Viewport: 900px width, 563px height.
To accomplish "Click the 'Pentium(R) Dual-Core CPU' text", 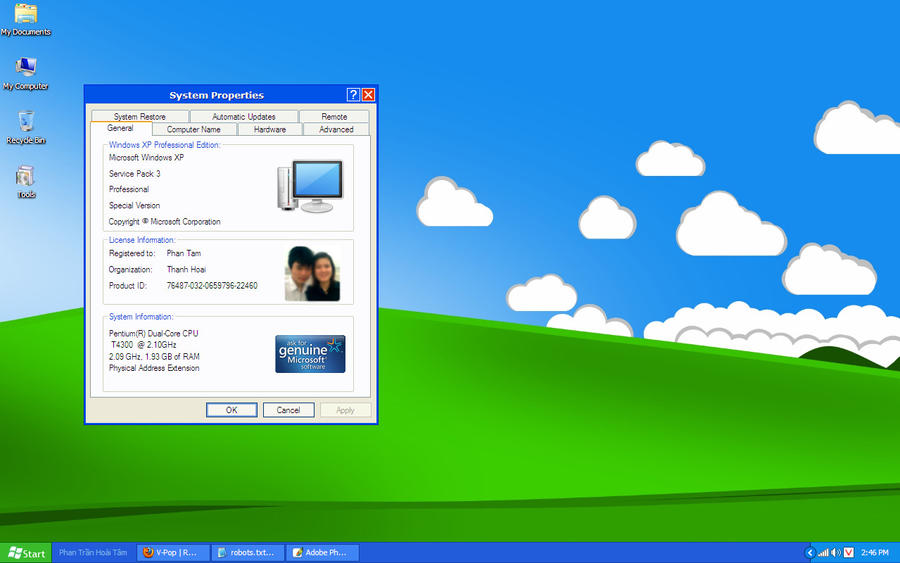I will tap(153, 333).
